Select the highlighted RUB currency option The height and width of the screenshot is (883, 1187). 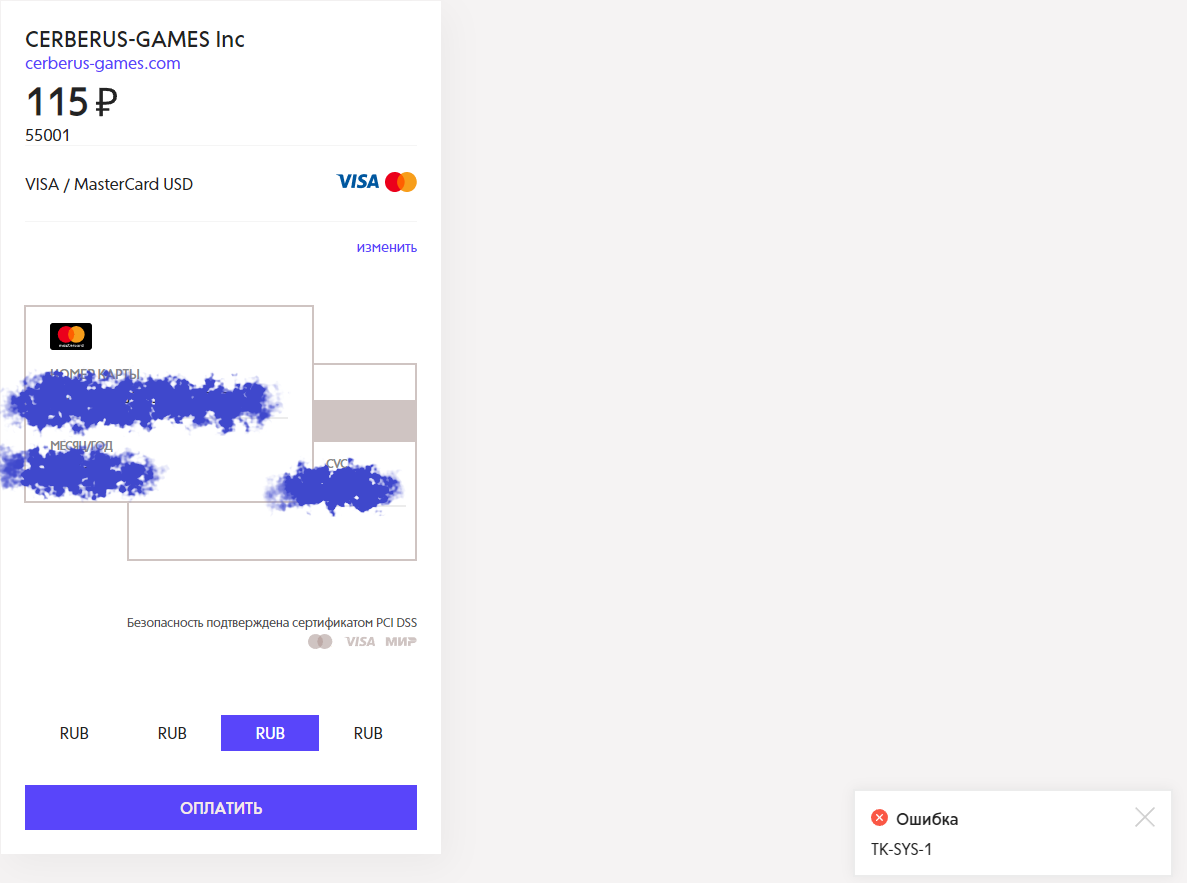point(270,733)
